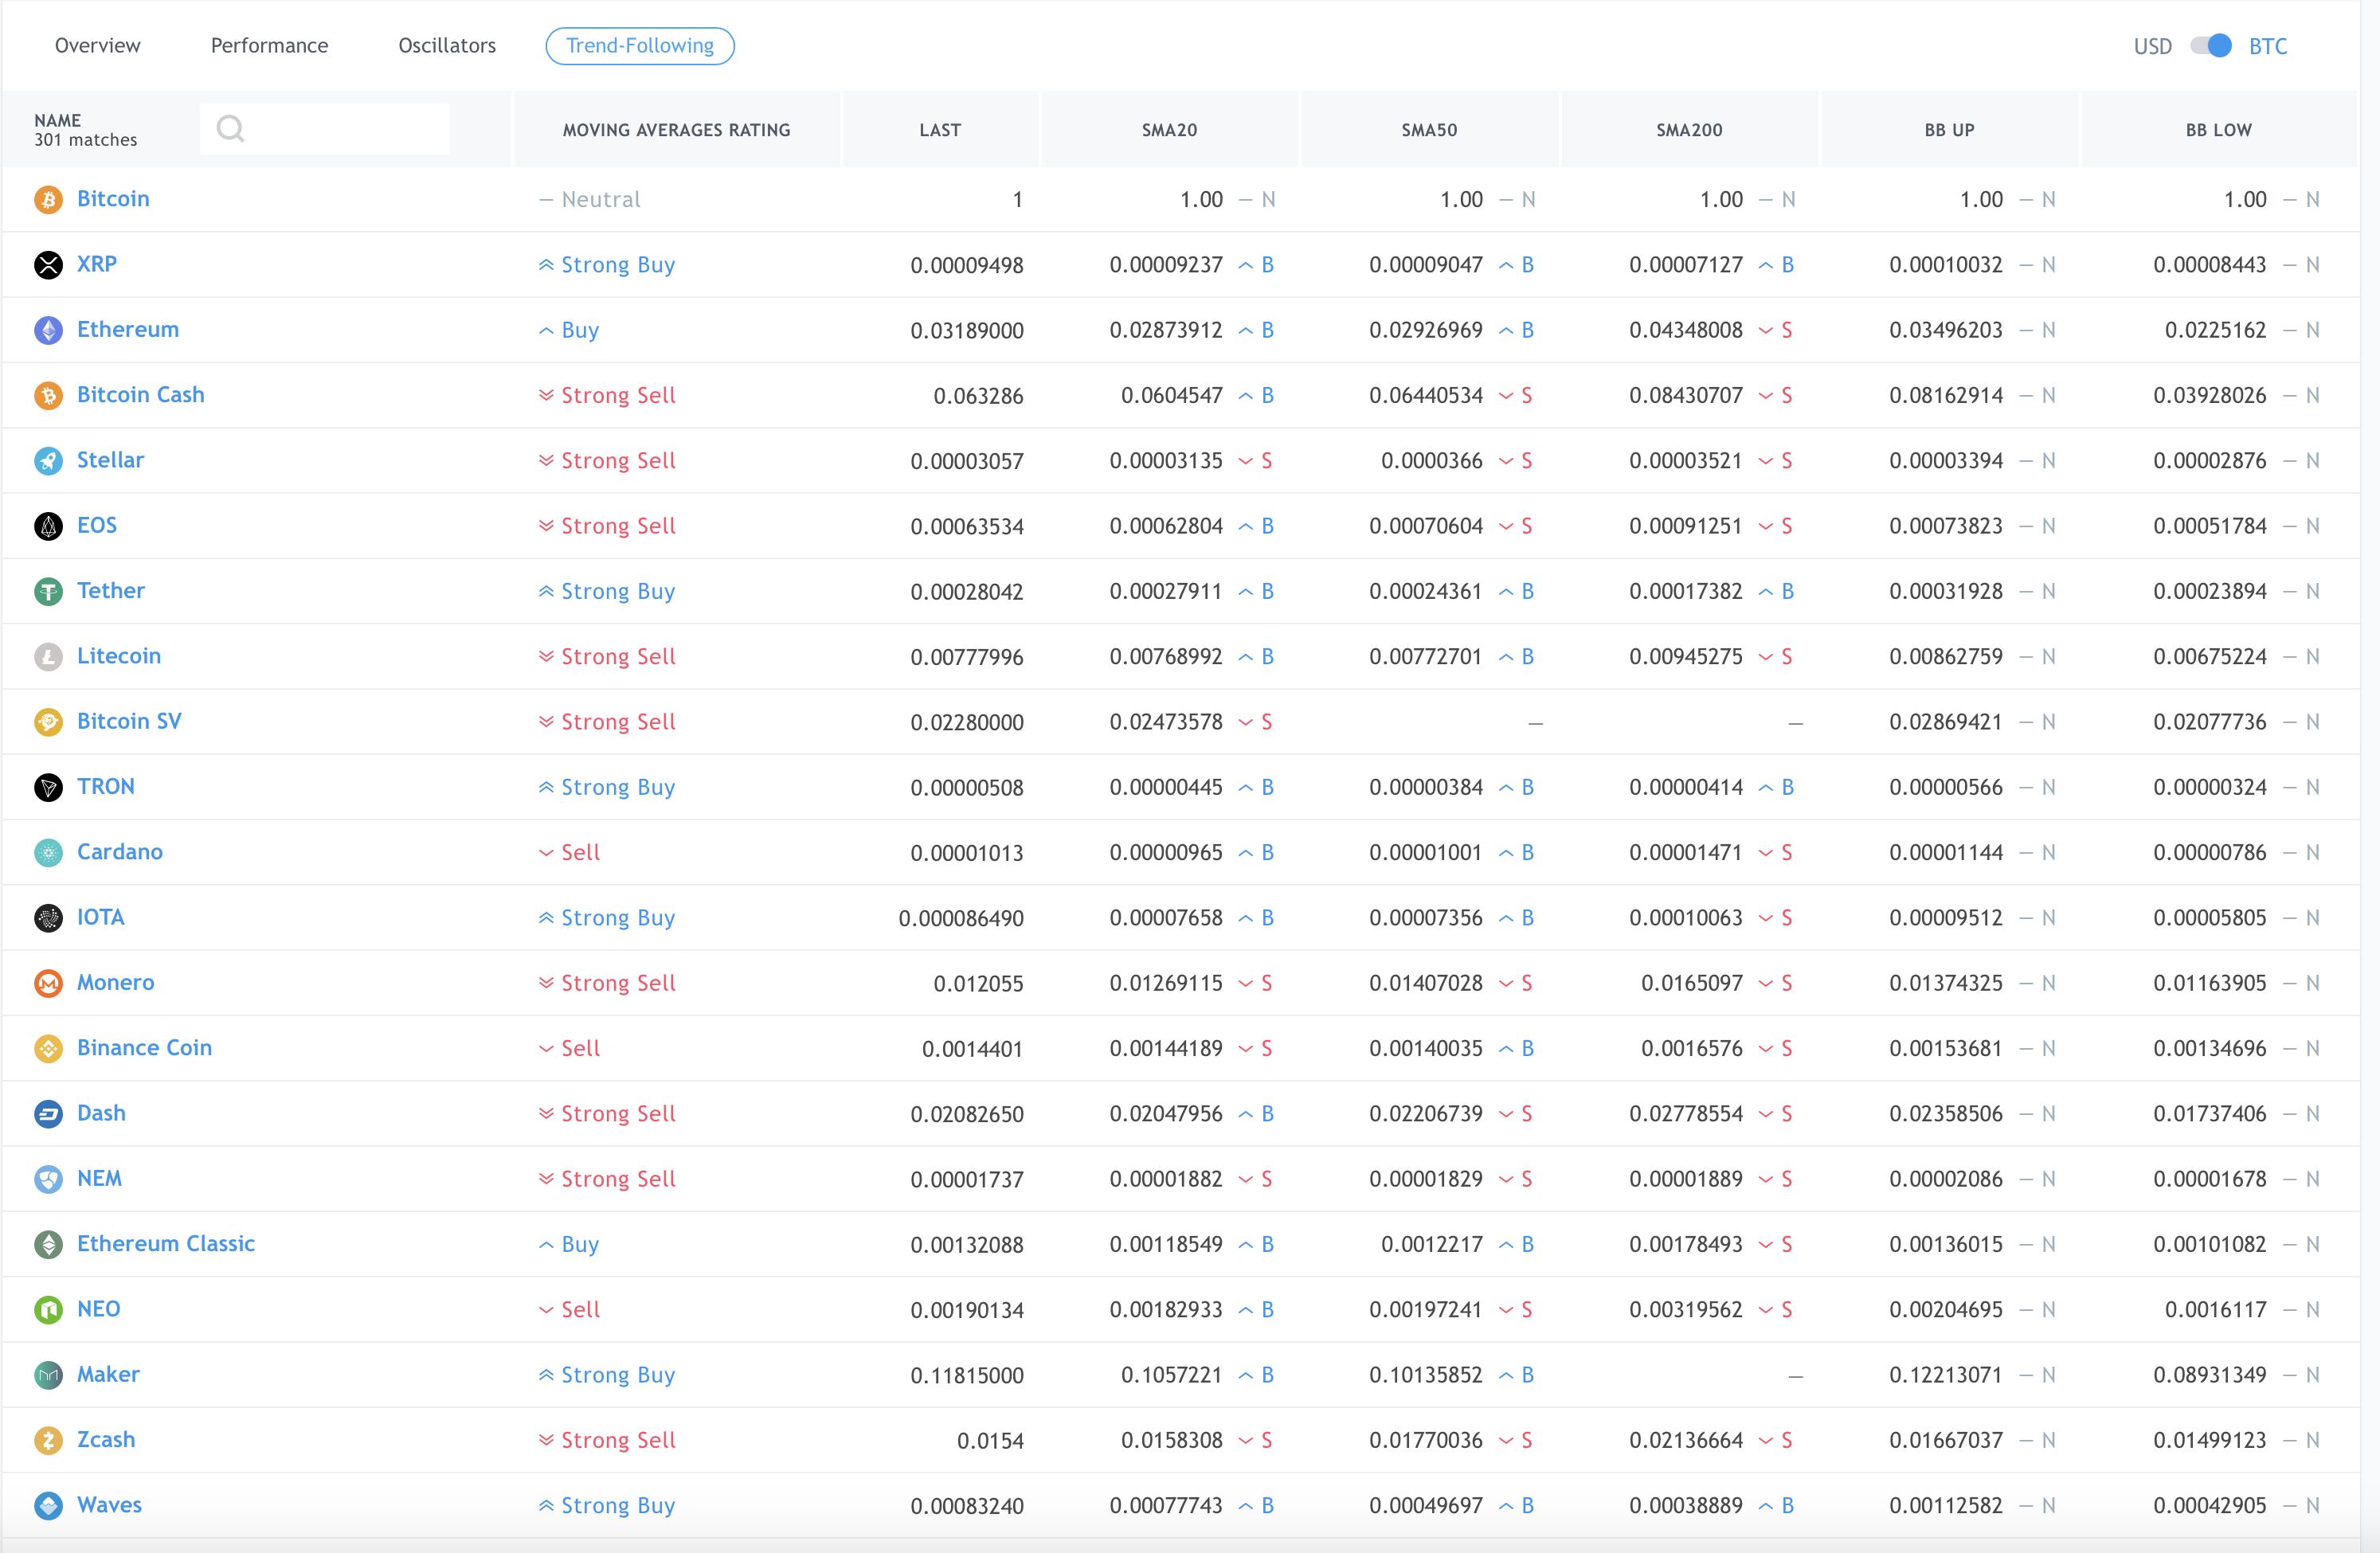This screenshot has width=2380, height=1553.
Task: Click the Dash coin logo icon
Action: [x=48, y=1114]
